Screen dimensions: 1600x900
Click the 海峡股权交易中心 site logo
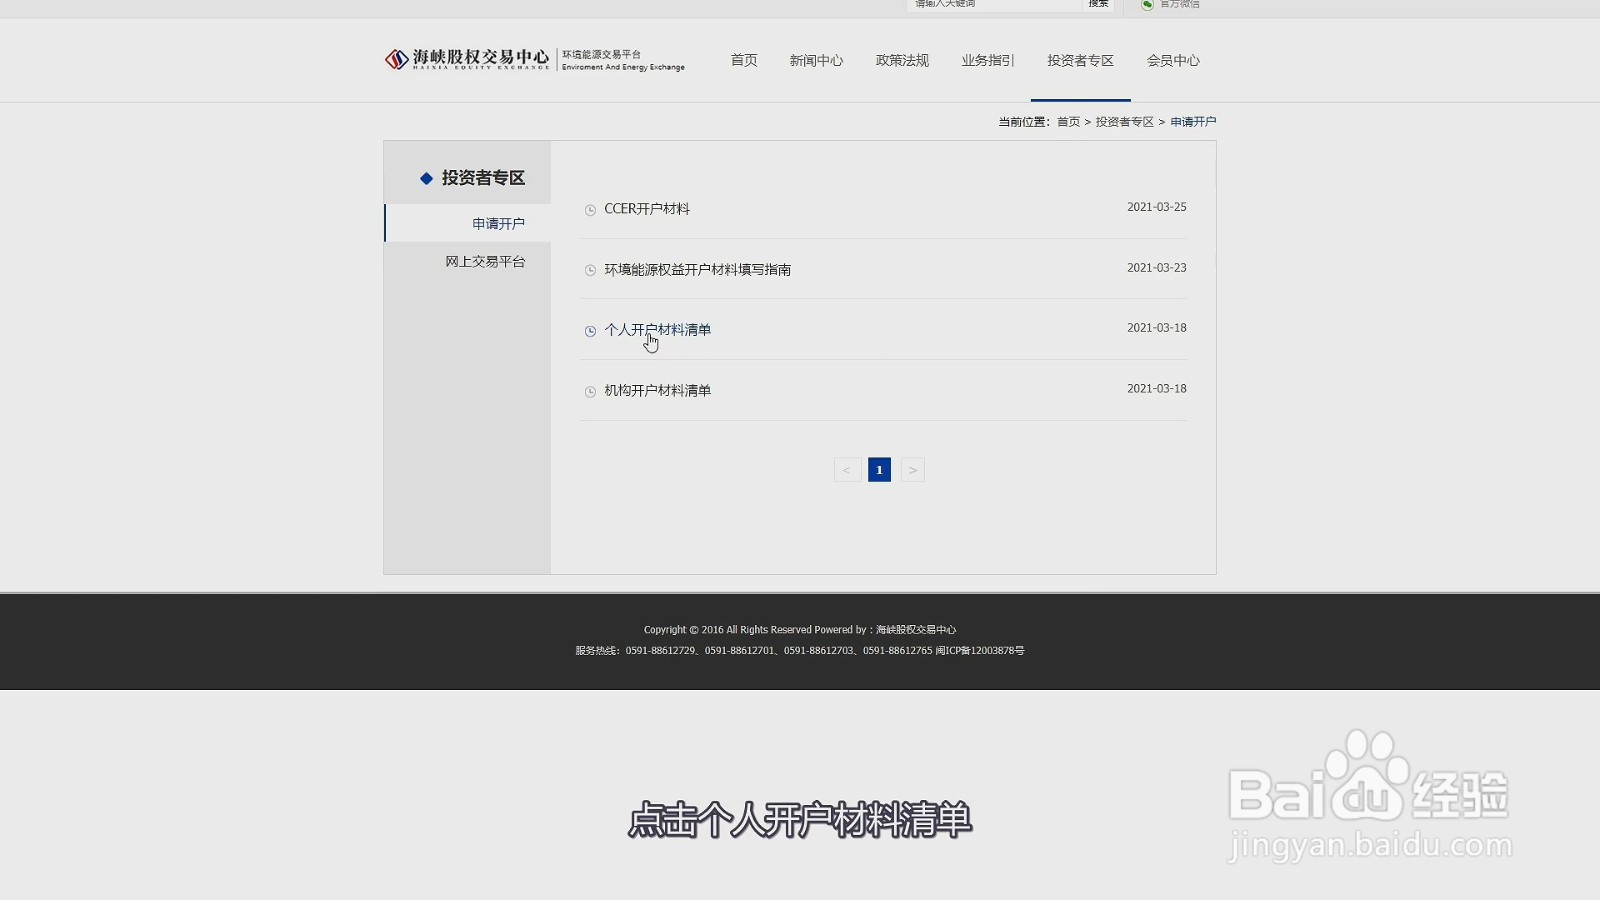point(467,60)
